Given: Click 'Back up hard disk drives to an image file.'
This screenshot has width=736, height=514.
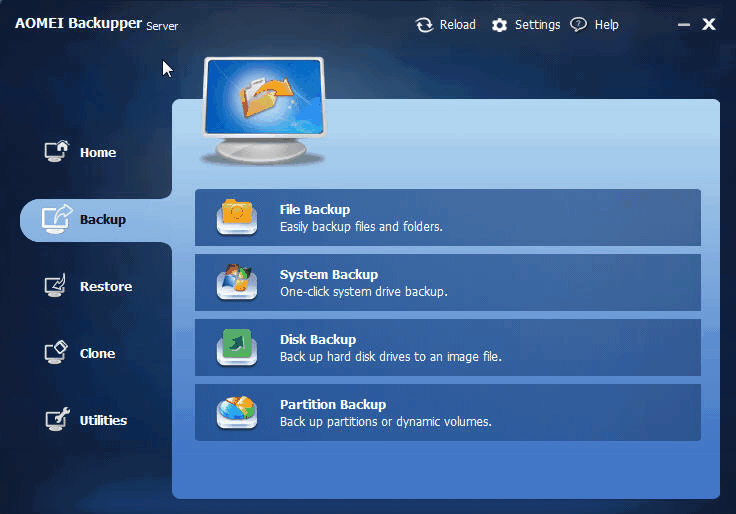Looking at the screenshot, I should (x=391, y=357).
